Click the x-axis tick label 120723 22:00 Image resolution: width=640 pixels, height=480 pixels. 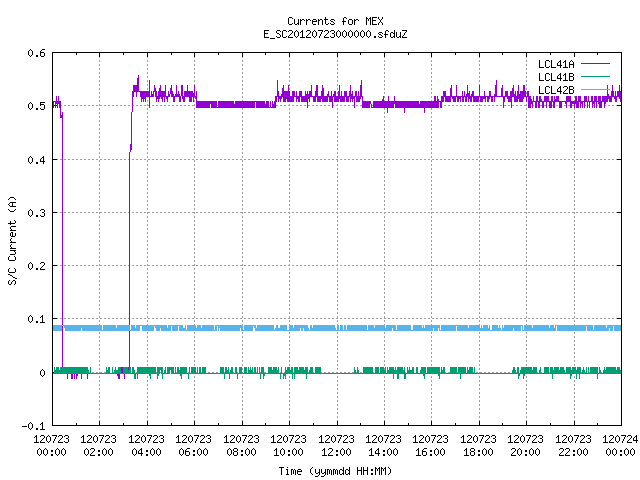pyautogui.click(x=573, y=446)
